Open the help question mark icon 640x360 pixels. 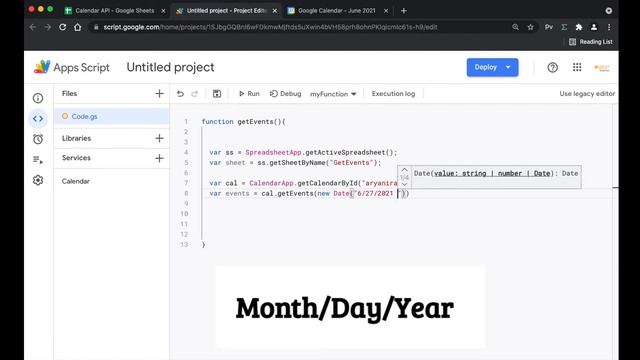[552, 67]
